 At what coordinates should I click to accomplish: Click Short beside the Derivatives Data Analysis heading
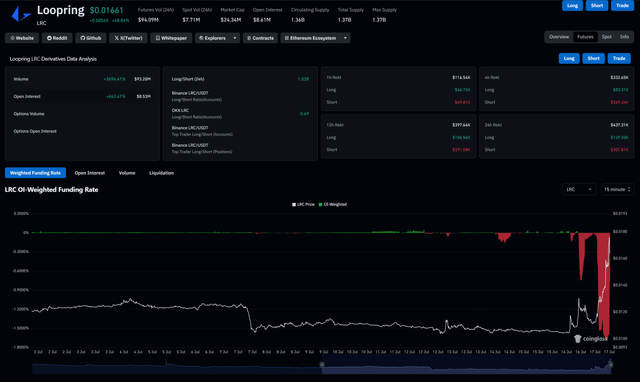coord(593,58)
